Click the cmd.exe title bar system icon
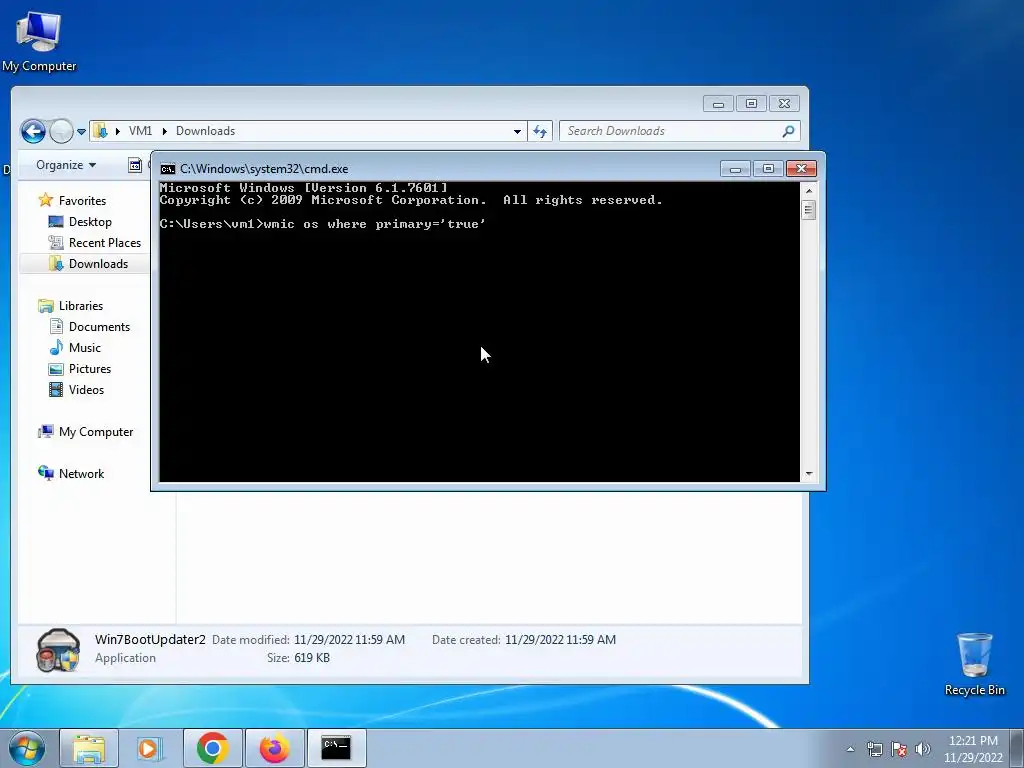 (167, 169)
